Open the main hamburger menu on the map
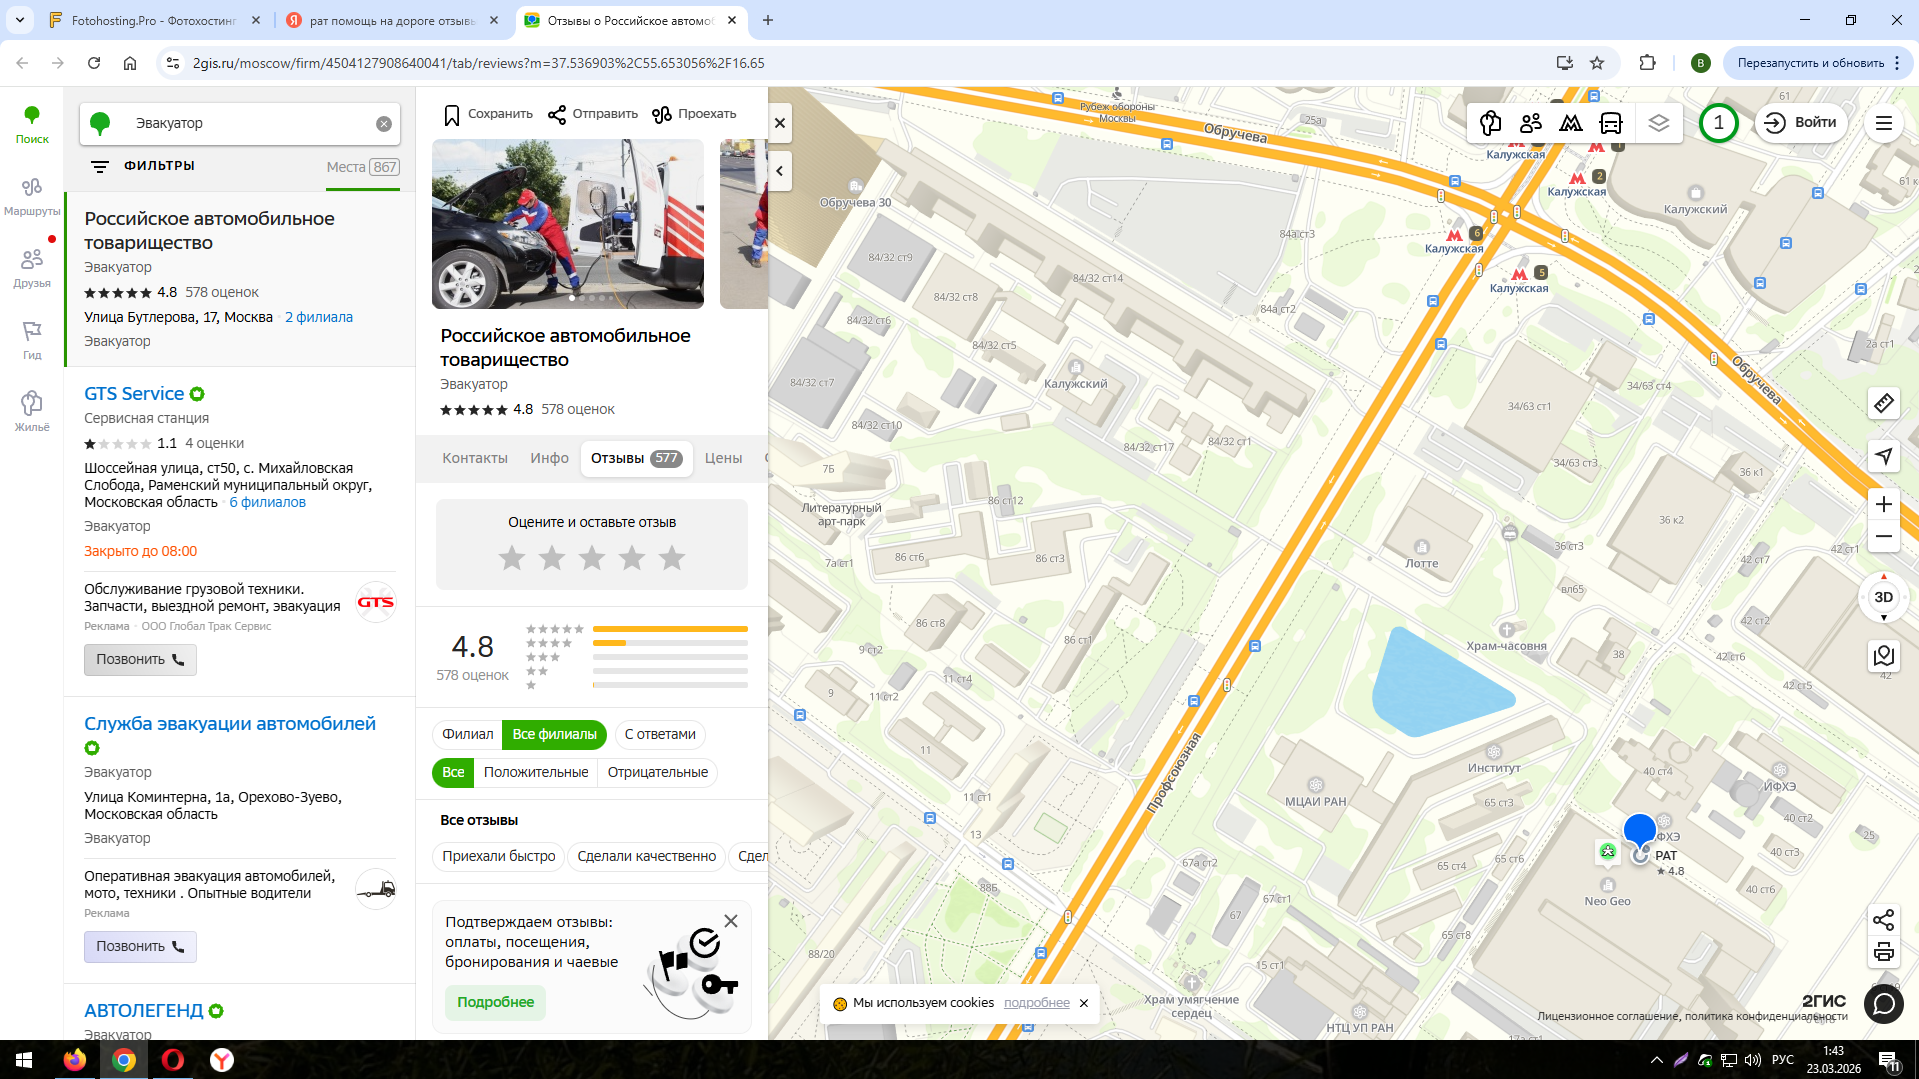This screenshot has width=1919, height=1079. click(x=1884, y=123)
